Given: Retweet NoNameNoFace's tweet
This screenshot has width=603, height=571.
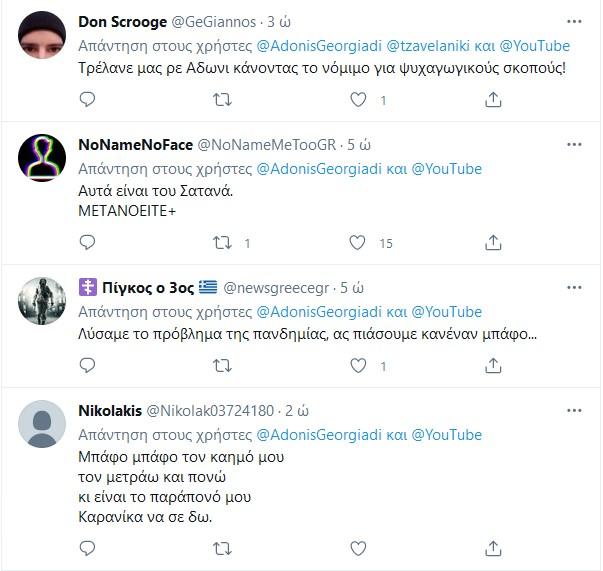Looking at the screenshot, I should 223,242.
